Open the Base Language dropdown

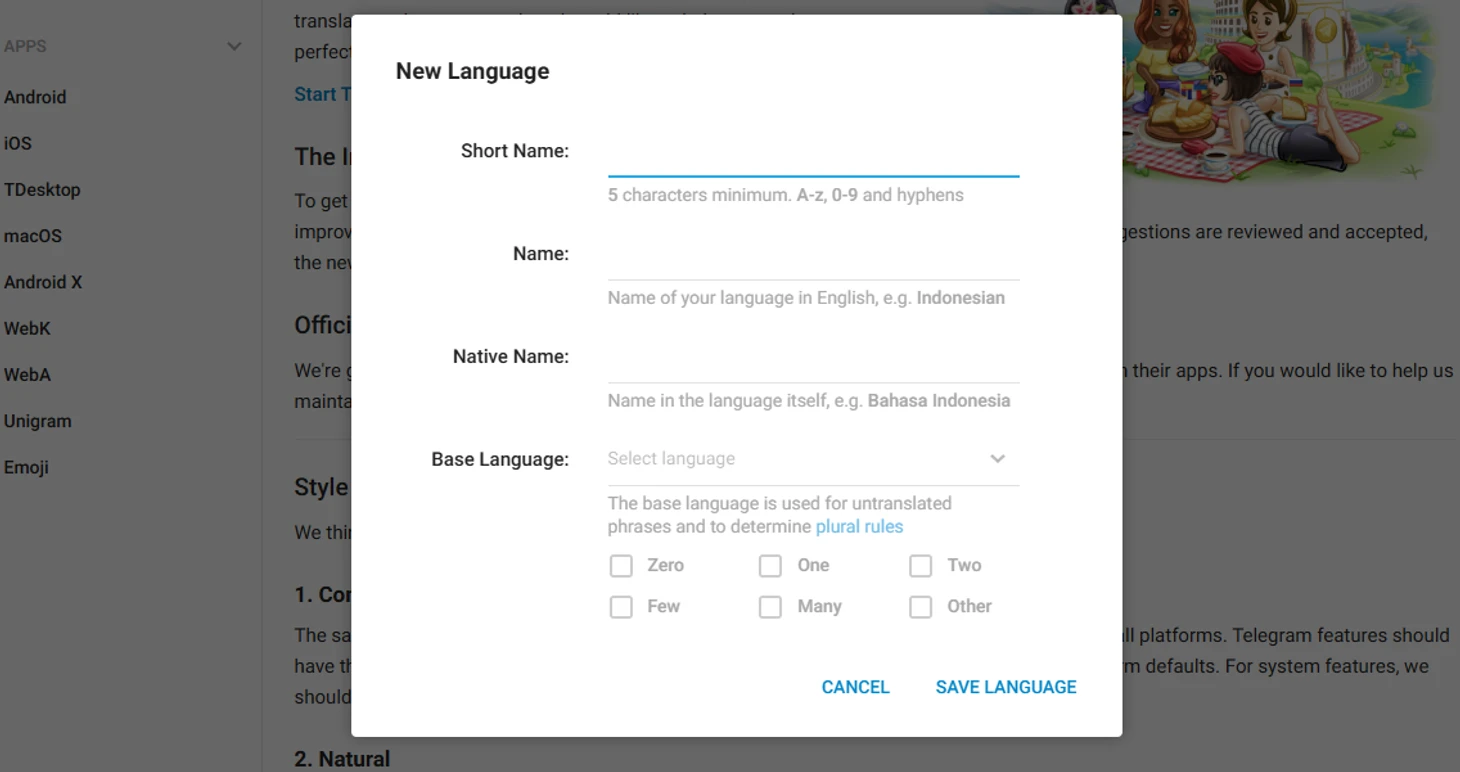pos(813,459)
